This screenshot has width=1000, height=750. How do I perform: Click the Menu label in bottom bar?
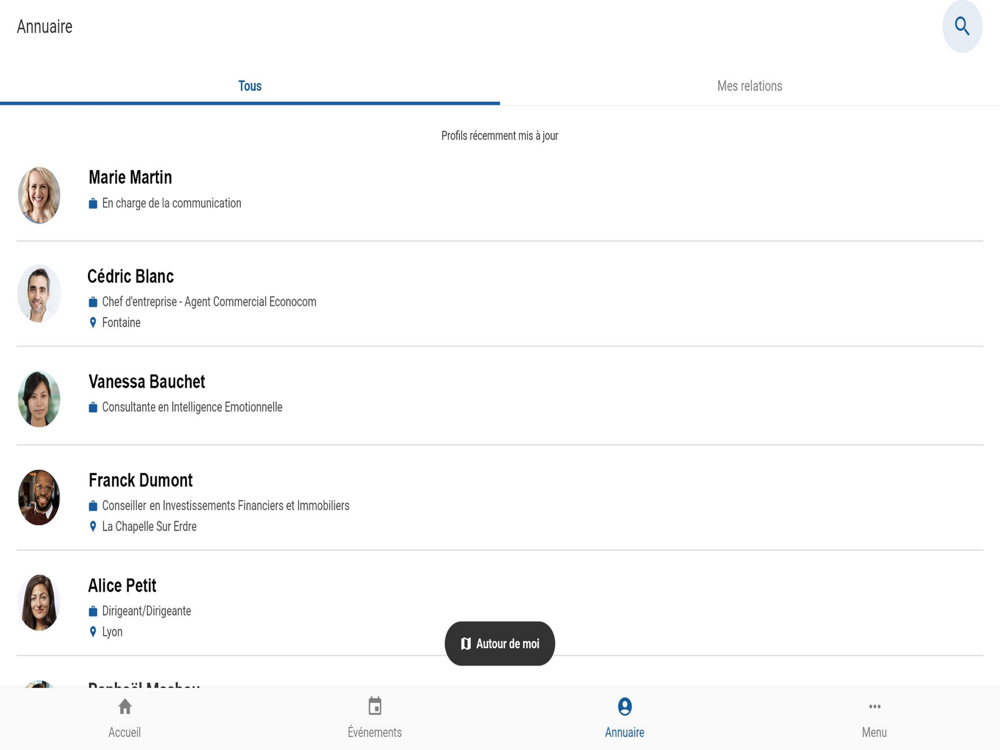point(874,732)
